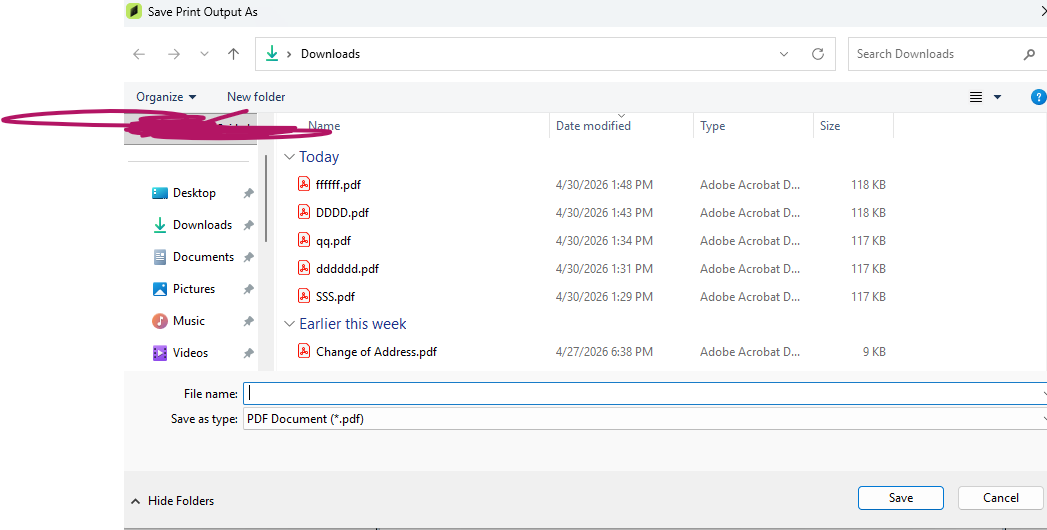Open Pictures in the sidebar
1047x530 pixels.
pos(194,289)
